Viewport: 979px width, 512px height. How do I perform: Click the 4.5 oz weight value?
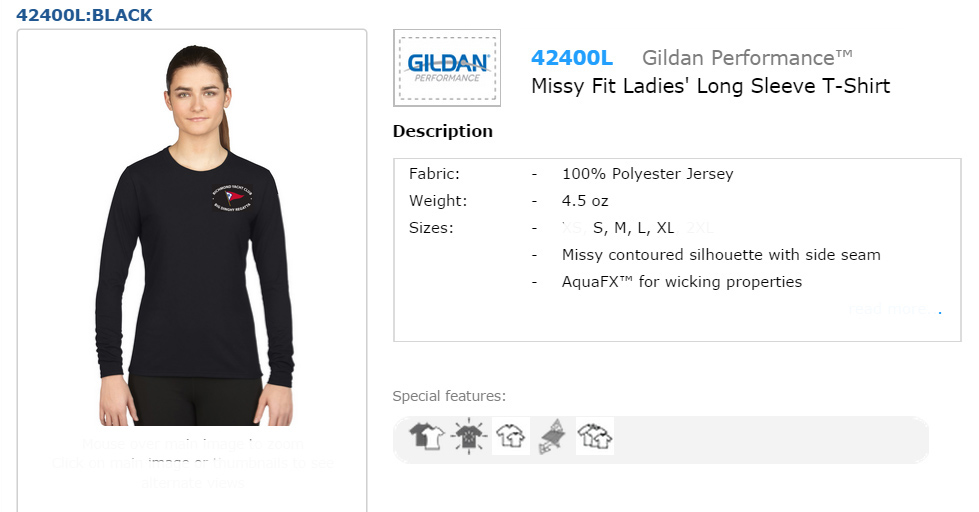585,201
